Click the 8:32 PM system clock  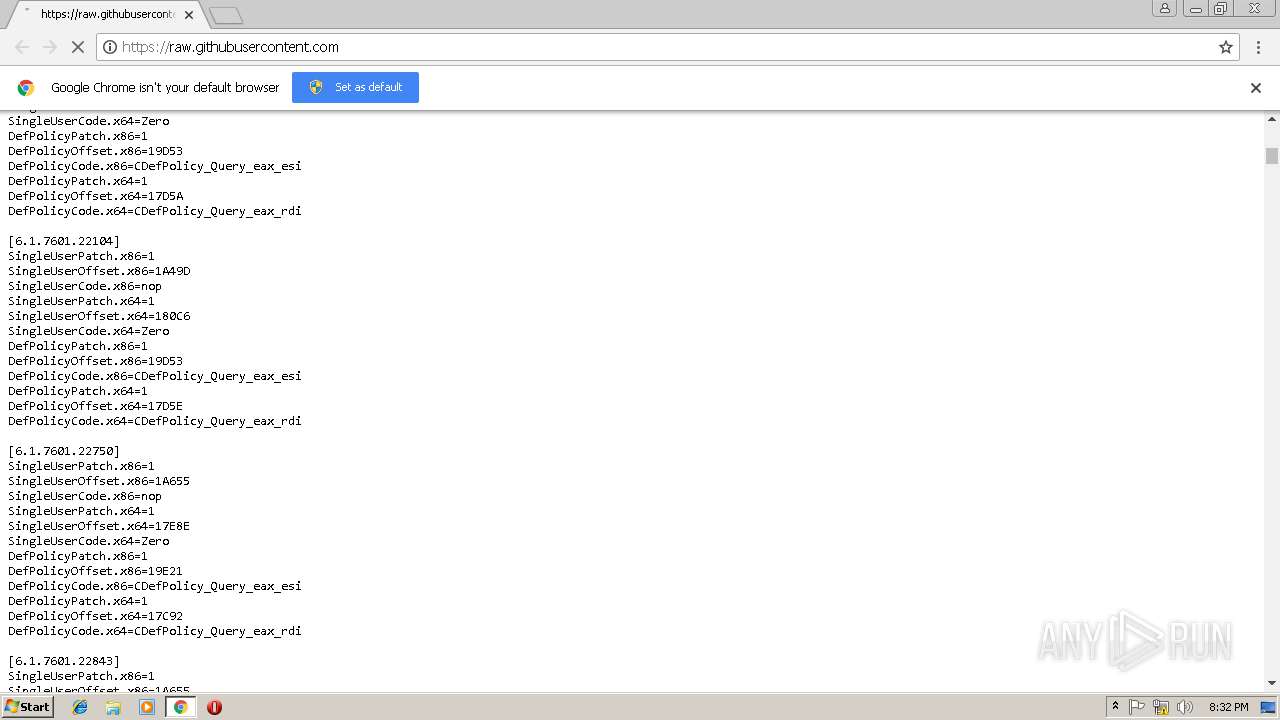1228,707
